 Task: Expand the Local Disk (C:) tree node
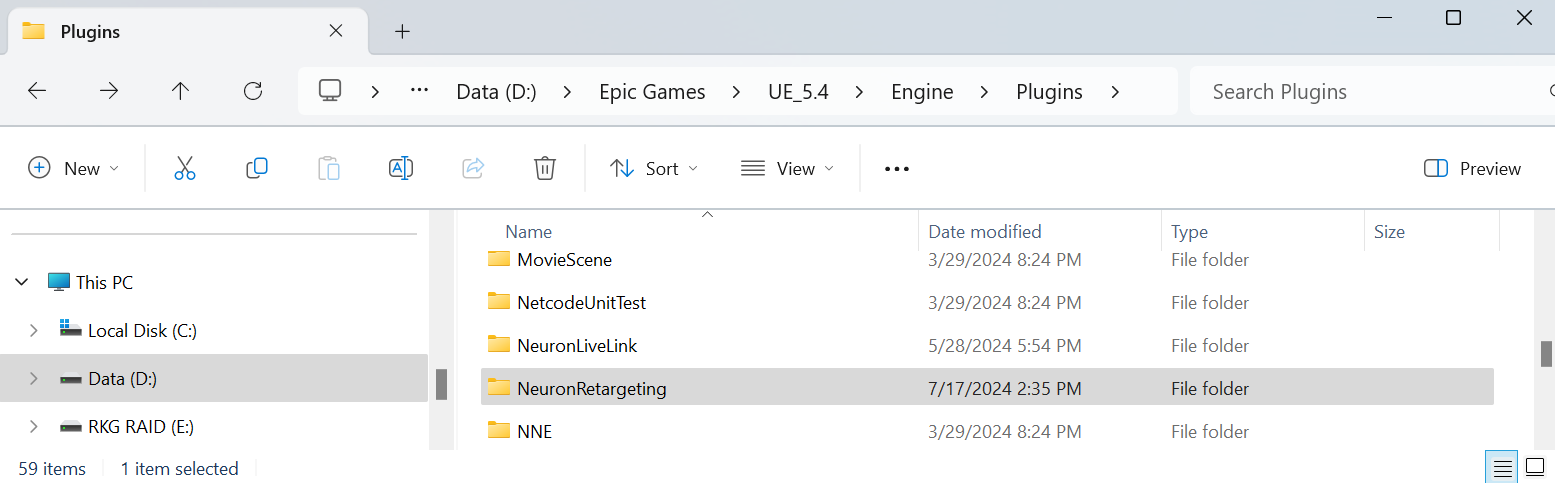[34, 330]
